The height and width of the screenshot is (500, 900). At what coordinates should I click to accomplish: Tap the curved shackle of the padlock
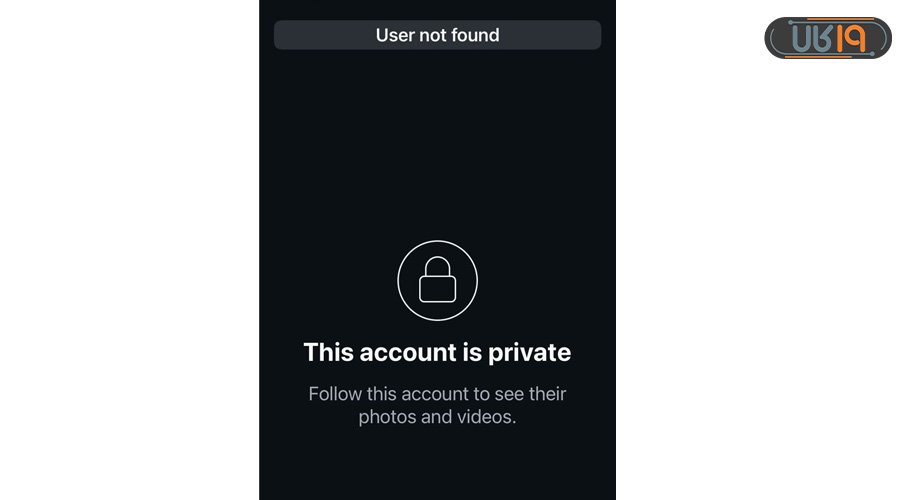coord(437,266)
